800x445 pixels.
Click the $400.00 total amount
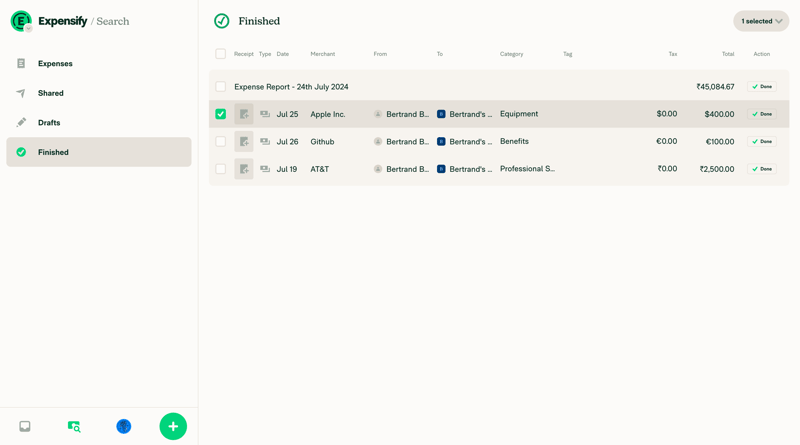click(719, 114)
